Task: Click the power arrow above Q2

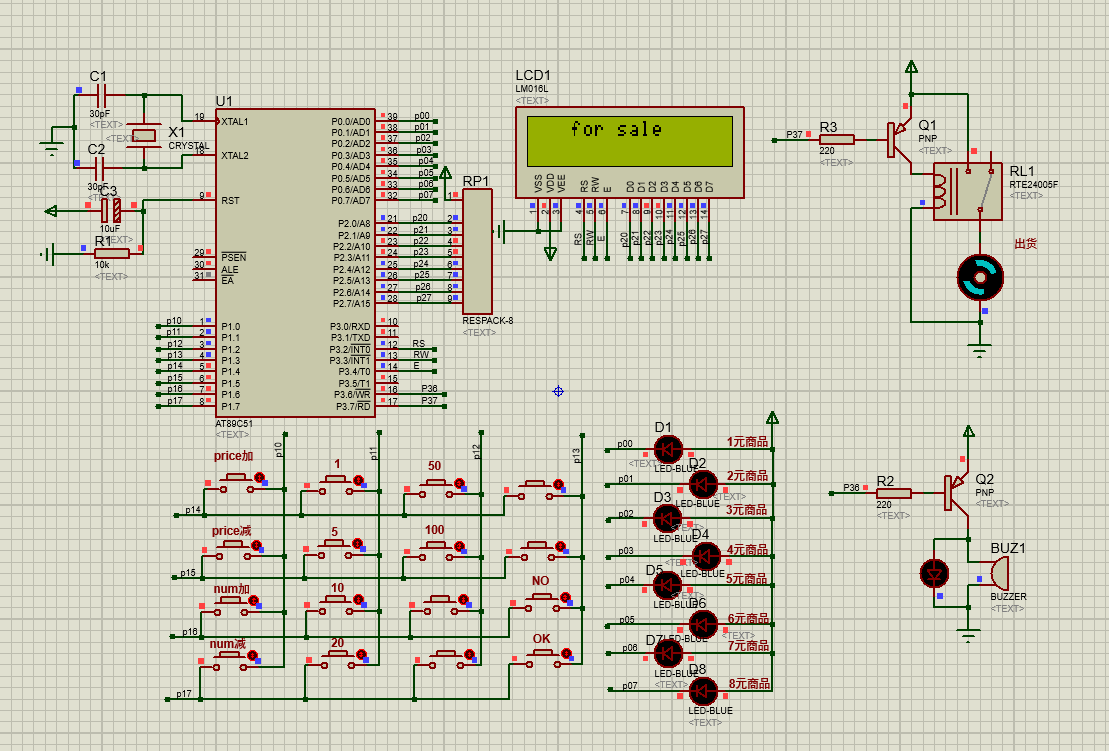Action: (969, 431)
